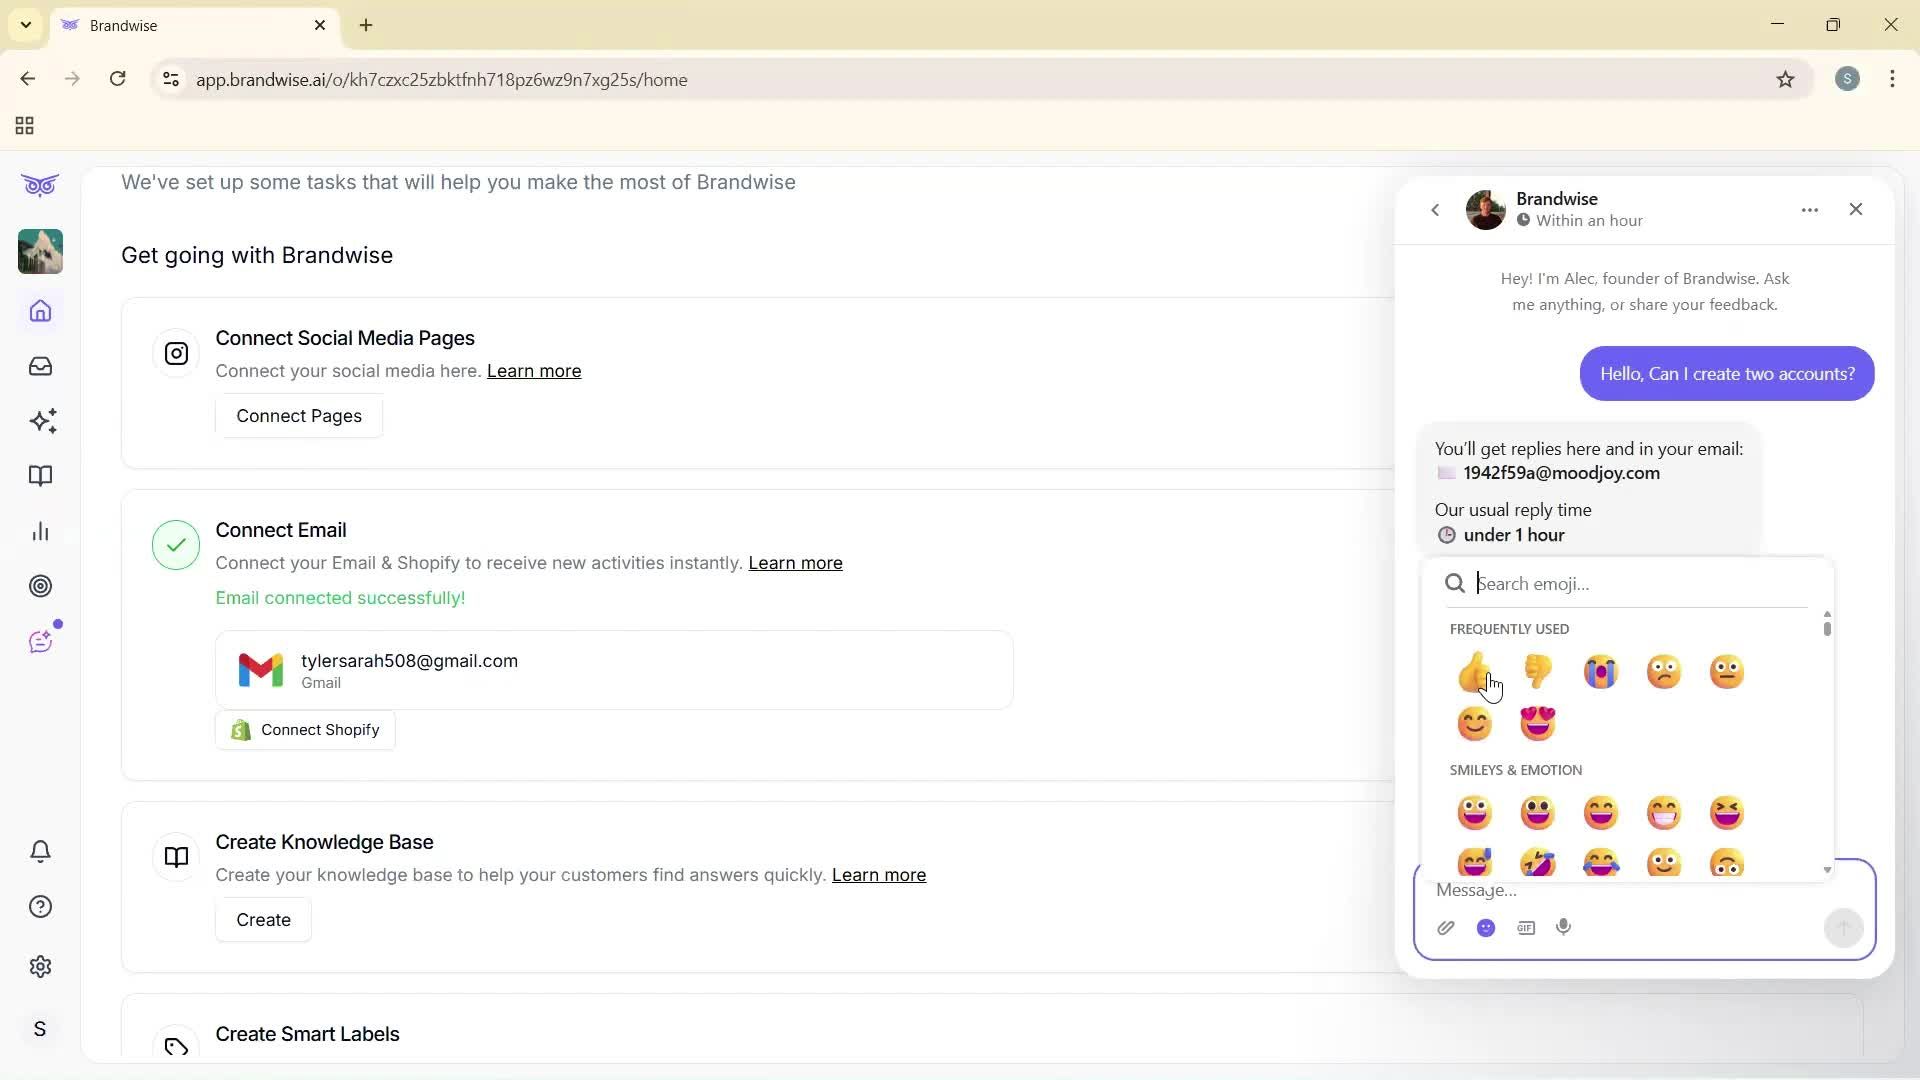This screenshot has height=1080, width=1920.
Task: Open the chat options three-dot menu
Action: [x=1810, y=209]
